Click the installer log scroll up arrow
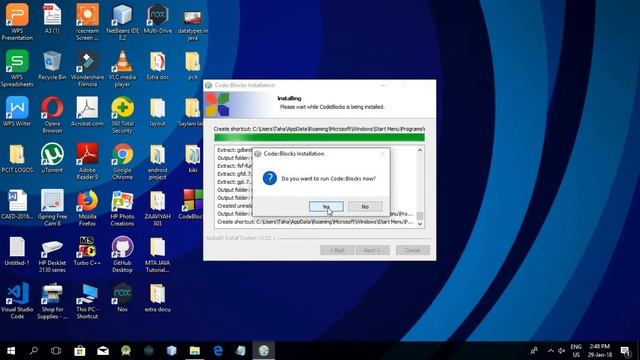Image resolution: width=640 pixels, height=360 pixels. pos(420,150)
